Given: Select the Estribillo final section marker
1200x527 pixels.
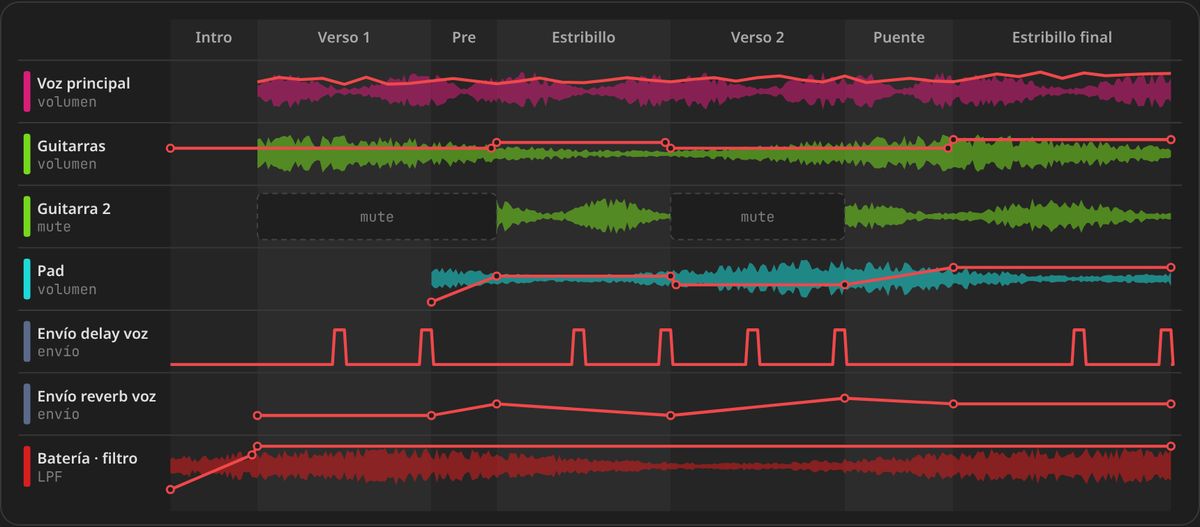Looking at the screenshot, I should coord(1061,37).
